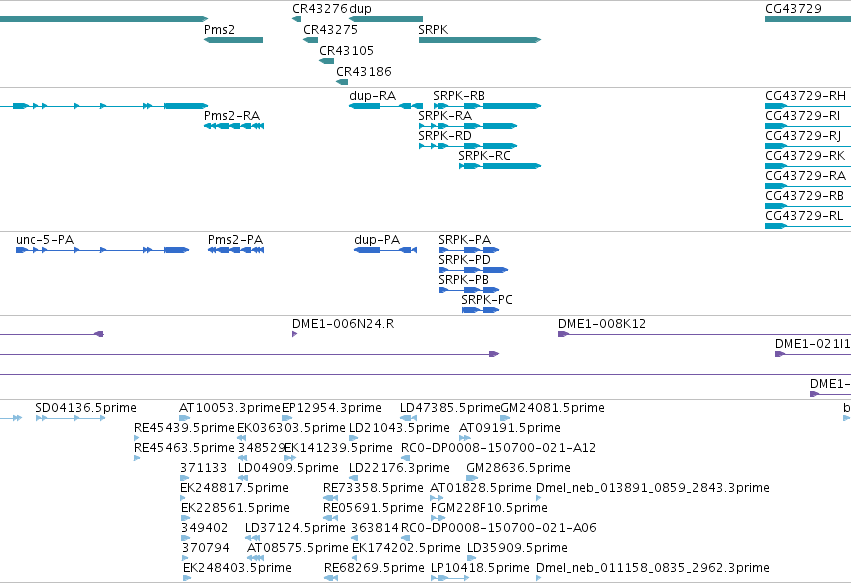Click the Pms2 gene bar
This screenshot has width=851, height=583.
[233, 40]
